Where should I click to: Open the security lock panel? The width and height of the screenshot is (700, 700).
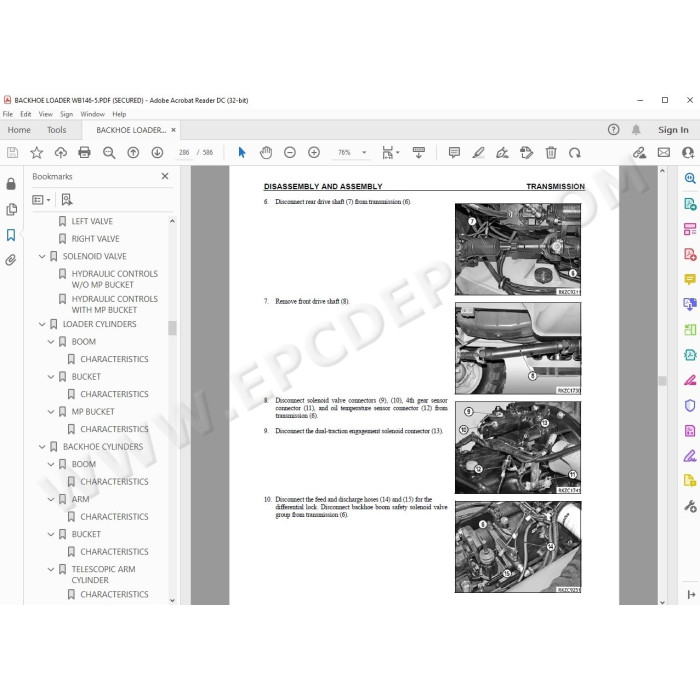pos(11,183)
